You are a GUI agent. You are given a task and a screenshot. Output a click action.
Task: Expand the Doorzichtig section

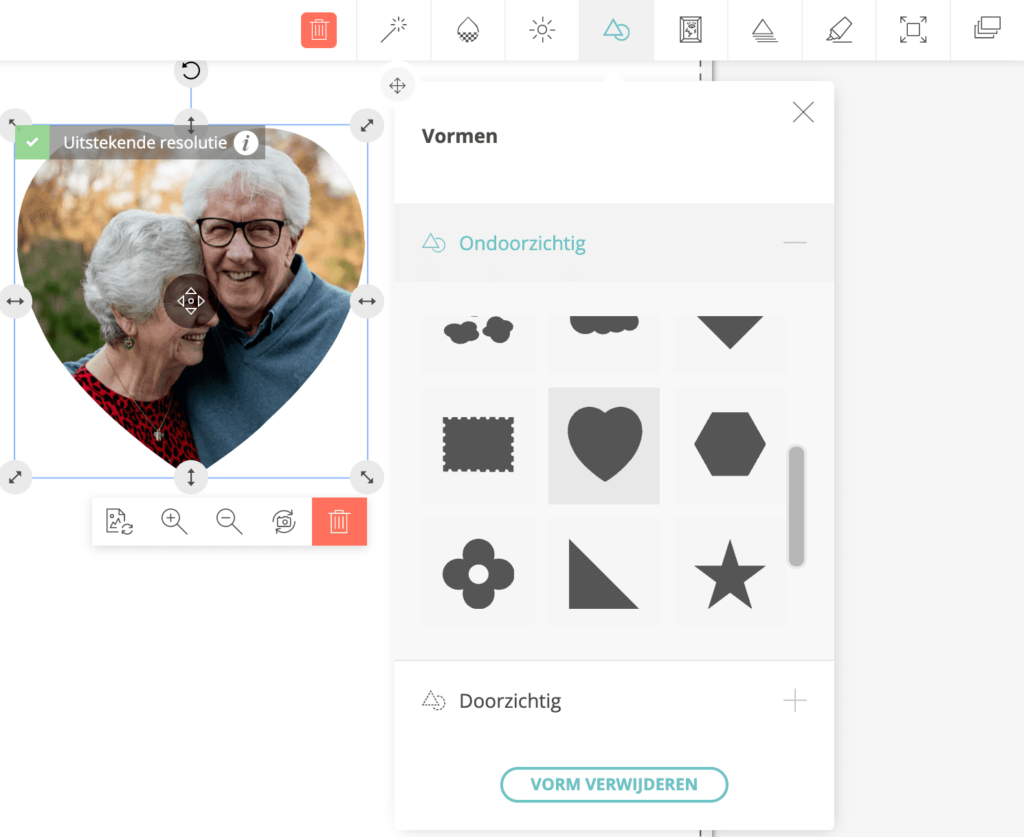[794, 700]
